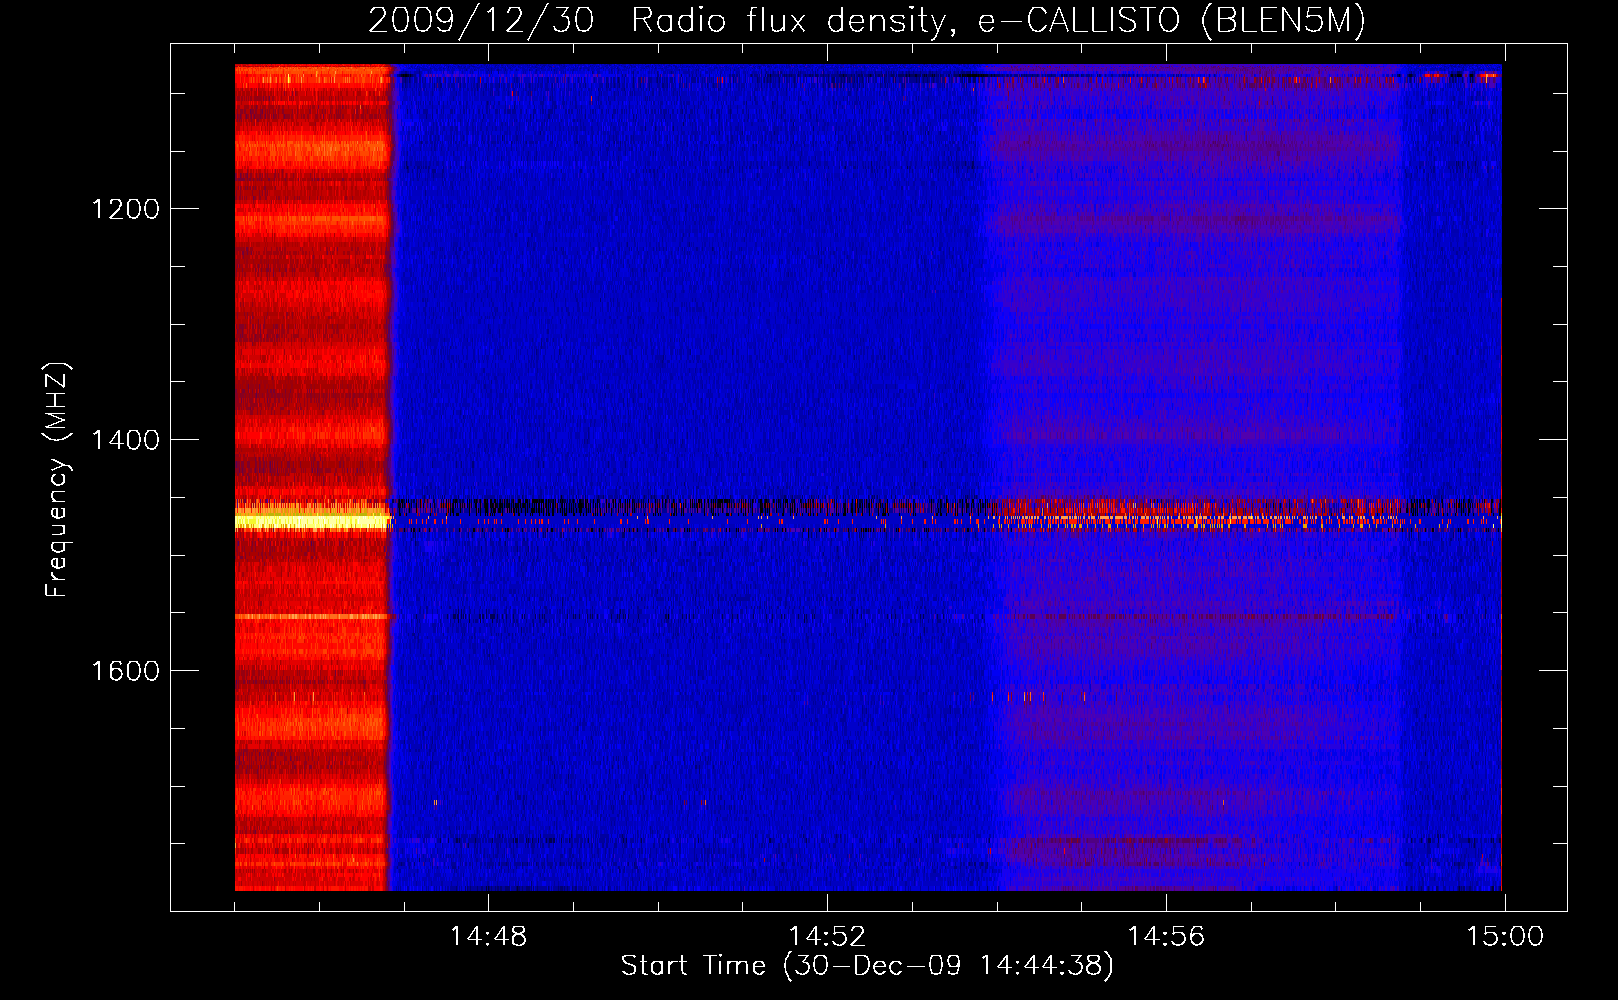Click the 14:48 time tick label

coord(488,937)
